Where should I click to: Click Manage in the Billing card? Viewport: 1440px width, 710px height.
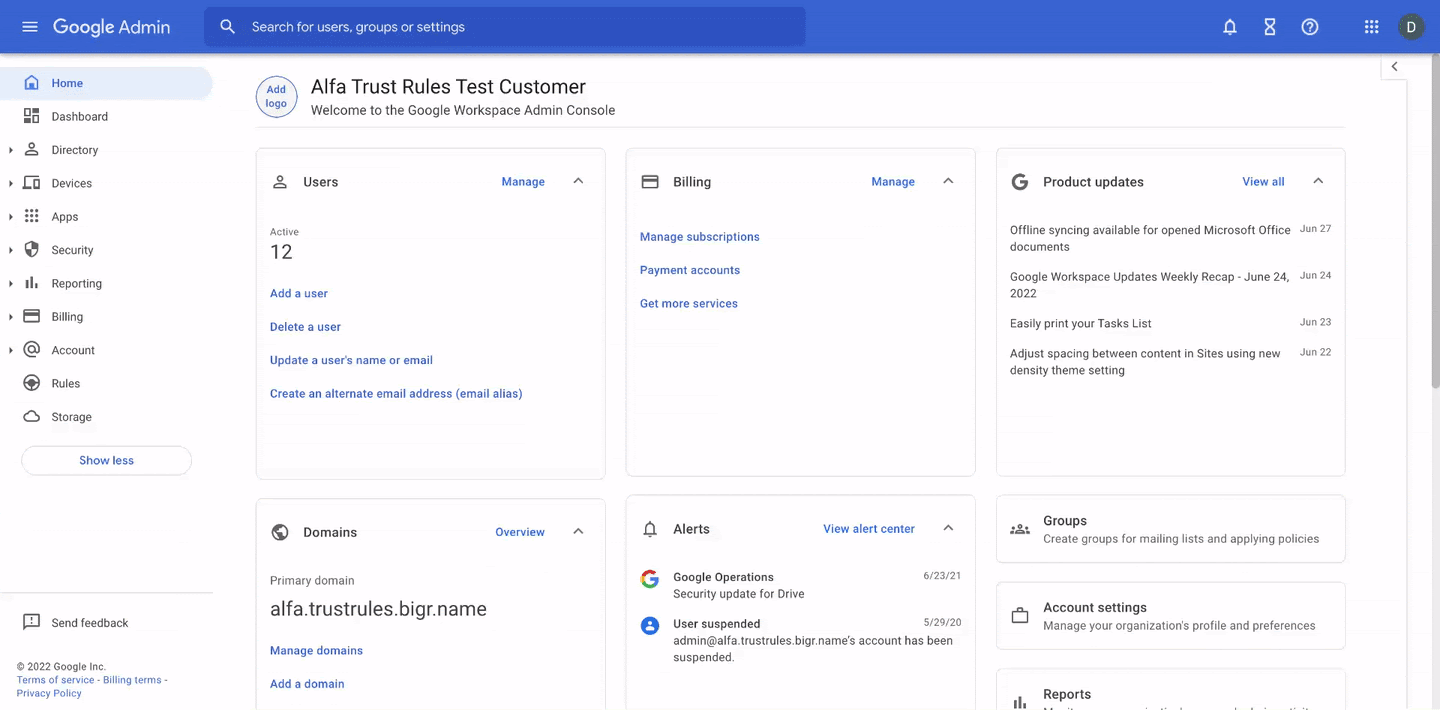[x=893, y=182]
